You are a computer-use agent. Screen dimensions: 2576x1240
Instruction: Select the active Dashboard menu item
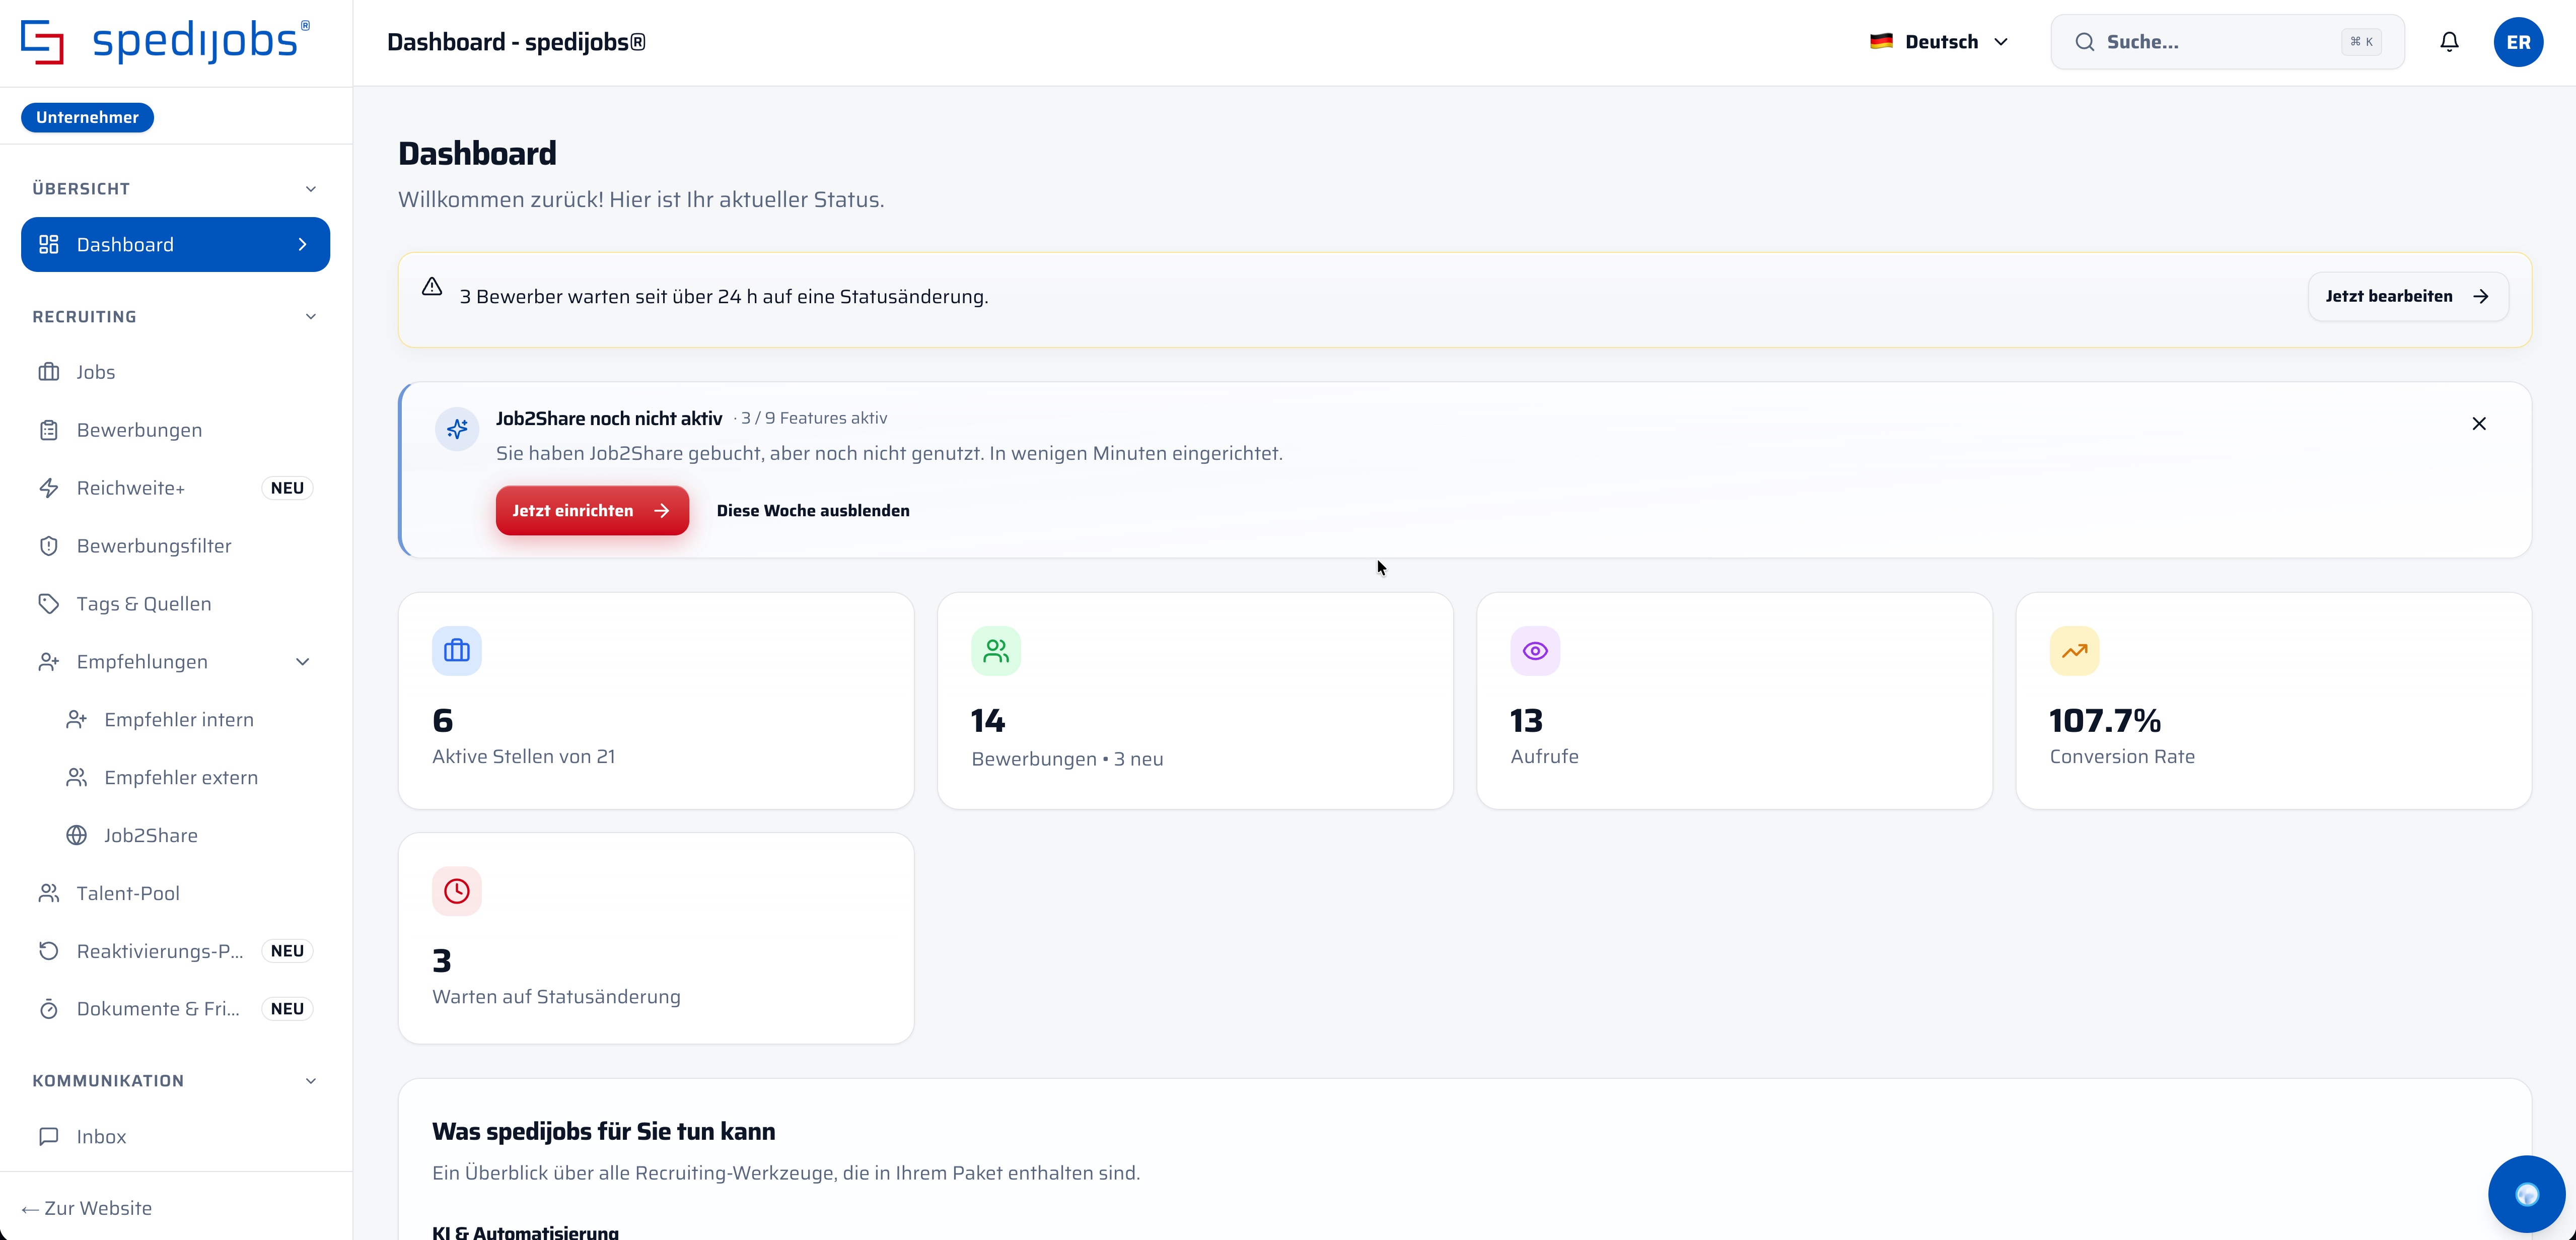pos(175,245)
